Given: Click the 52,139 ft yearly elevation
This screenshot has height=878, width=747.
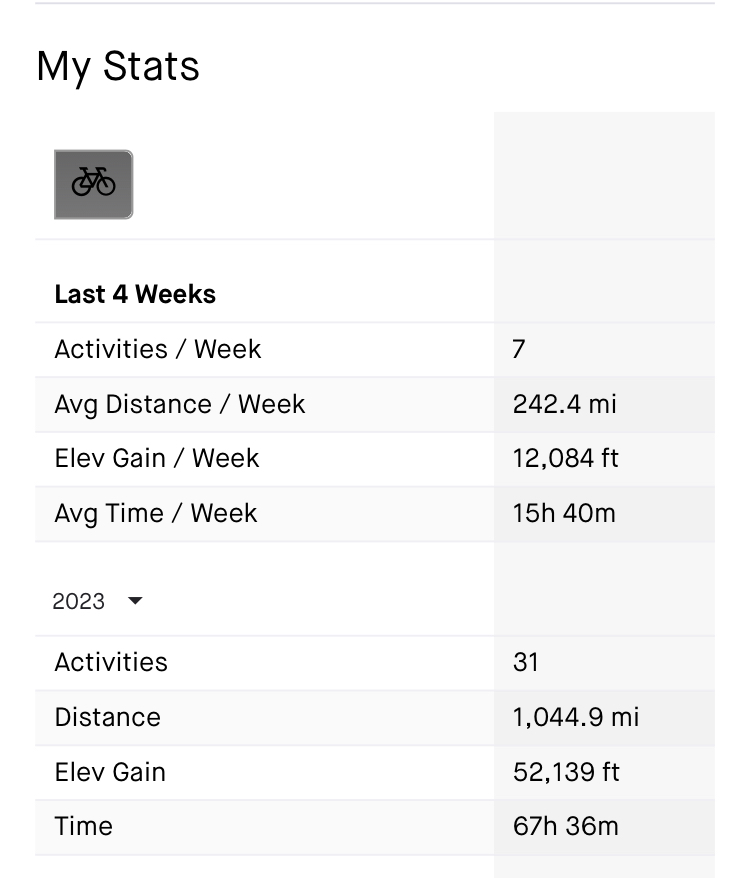Looking at the screenshot, I should tap(566, 772).
